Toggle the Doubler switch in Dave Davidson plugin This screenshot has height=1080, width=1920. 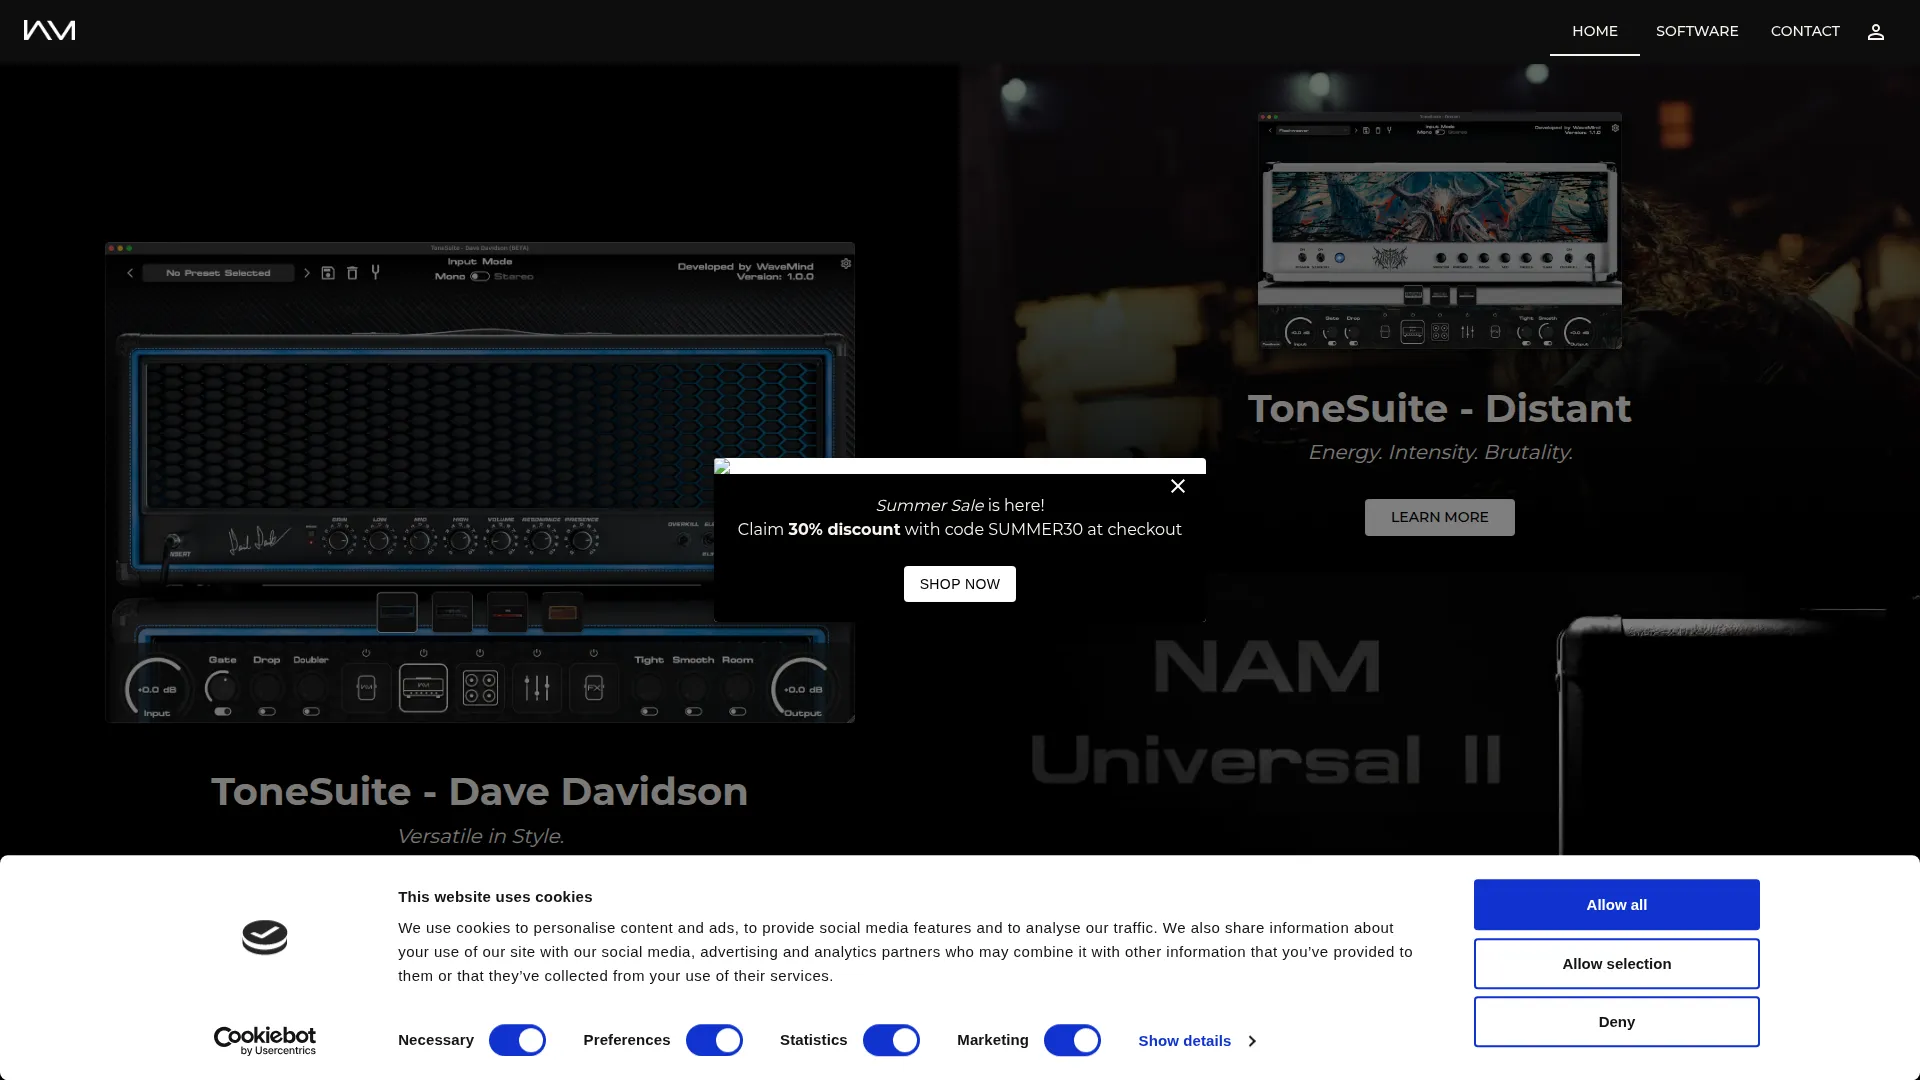coord(311,712)
